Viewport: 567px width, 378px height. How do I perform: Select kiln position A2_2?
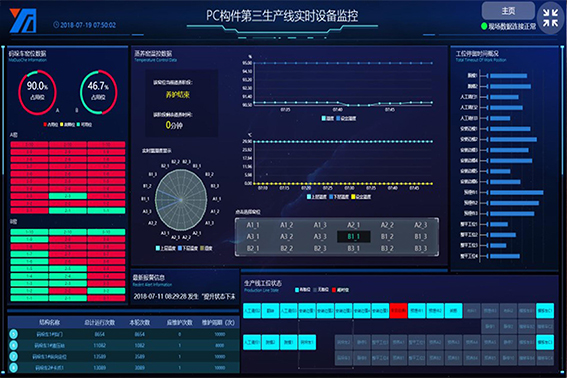[x=387, y=225]
